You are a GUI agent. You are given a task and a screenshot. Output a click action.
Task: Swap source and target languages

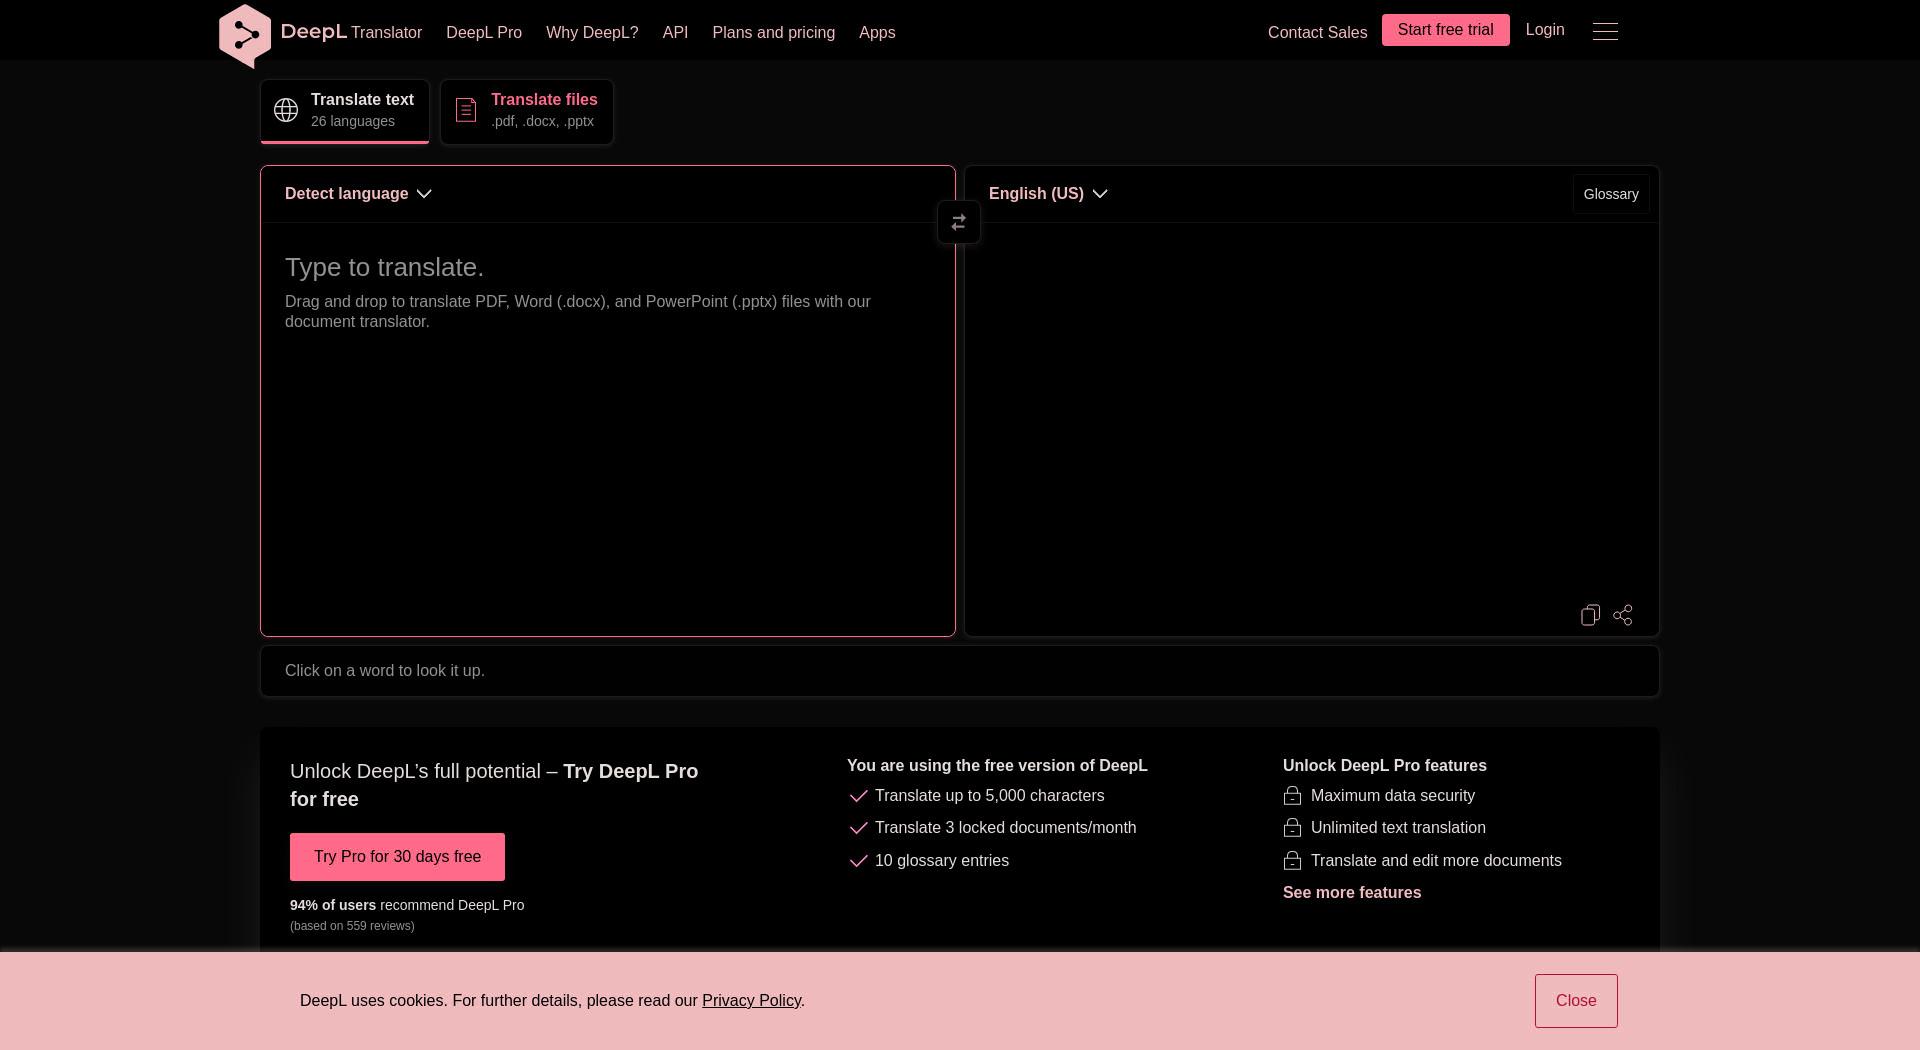tap(959, 222)
